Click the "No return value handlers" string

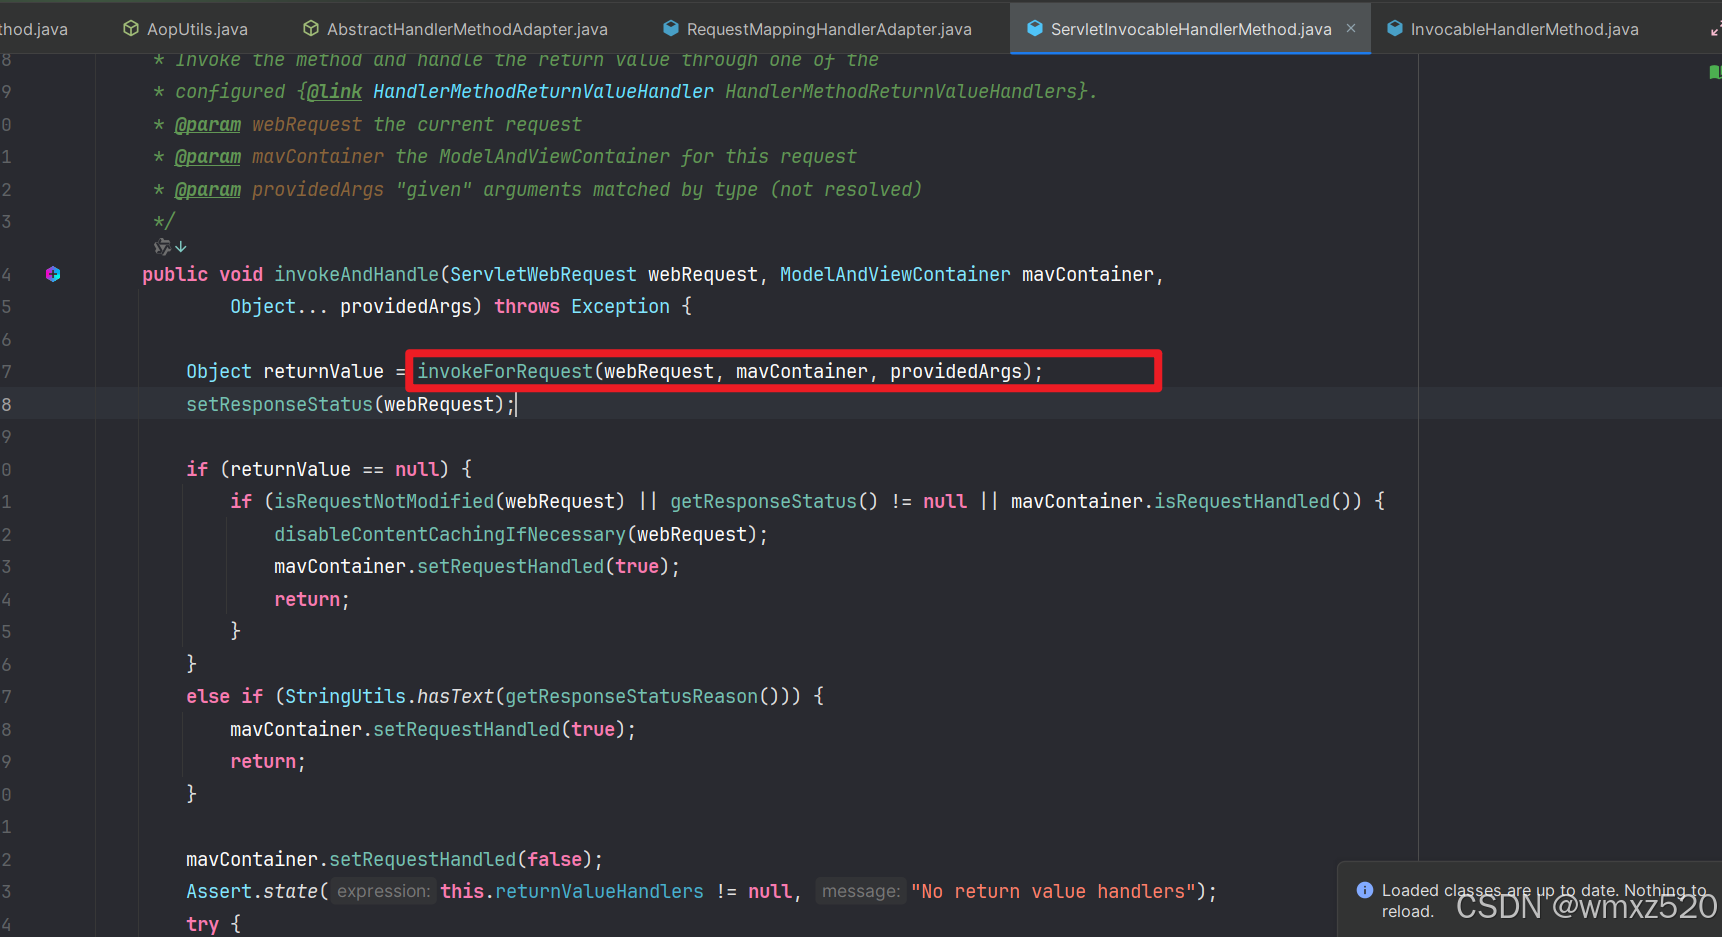[x=1053, y=891]
